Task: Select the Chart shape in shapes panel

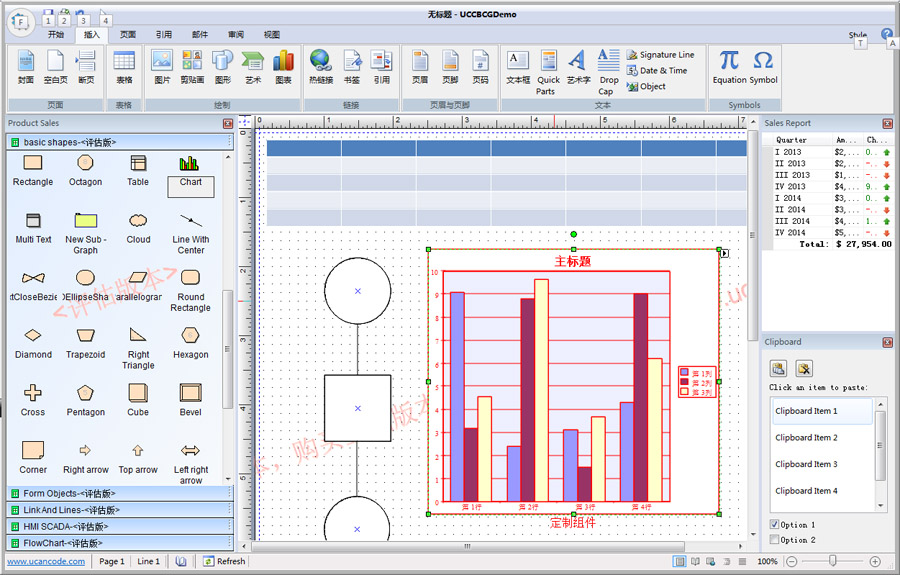Action: (190, 169)
